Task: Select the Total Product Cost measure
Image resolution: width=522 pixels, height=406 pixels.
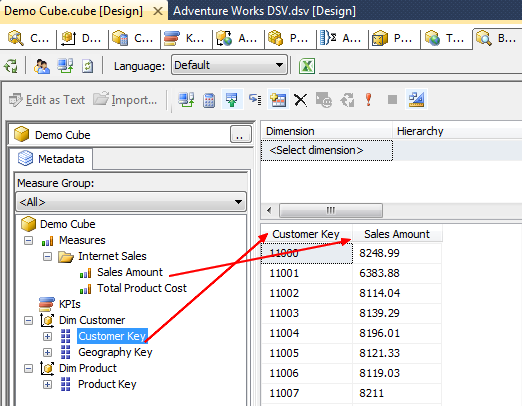Action: pyautogui.click(x=142, y=288)
